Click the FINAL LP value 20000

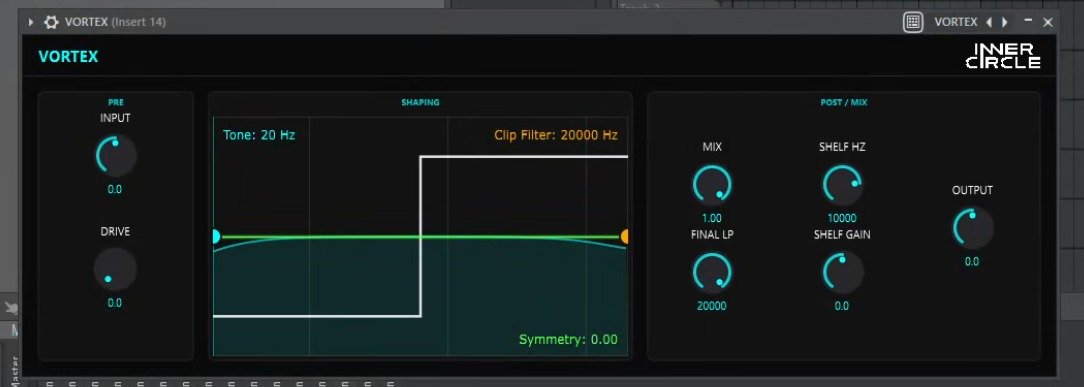pos(711,305)
